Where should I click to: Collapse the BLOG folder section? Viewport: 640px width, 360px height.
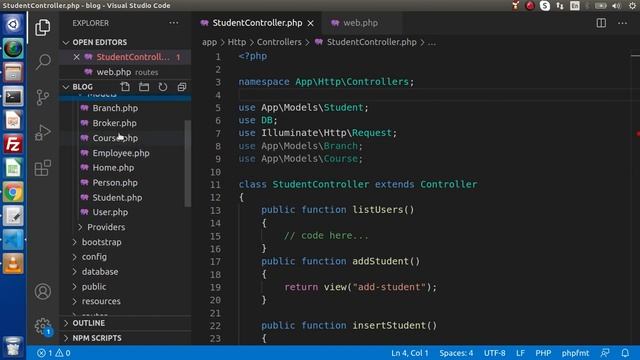tap(66, 87)
